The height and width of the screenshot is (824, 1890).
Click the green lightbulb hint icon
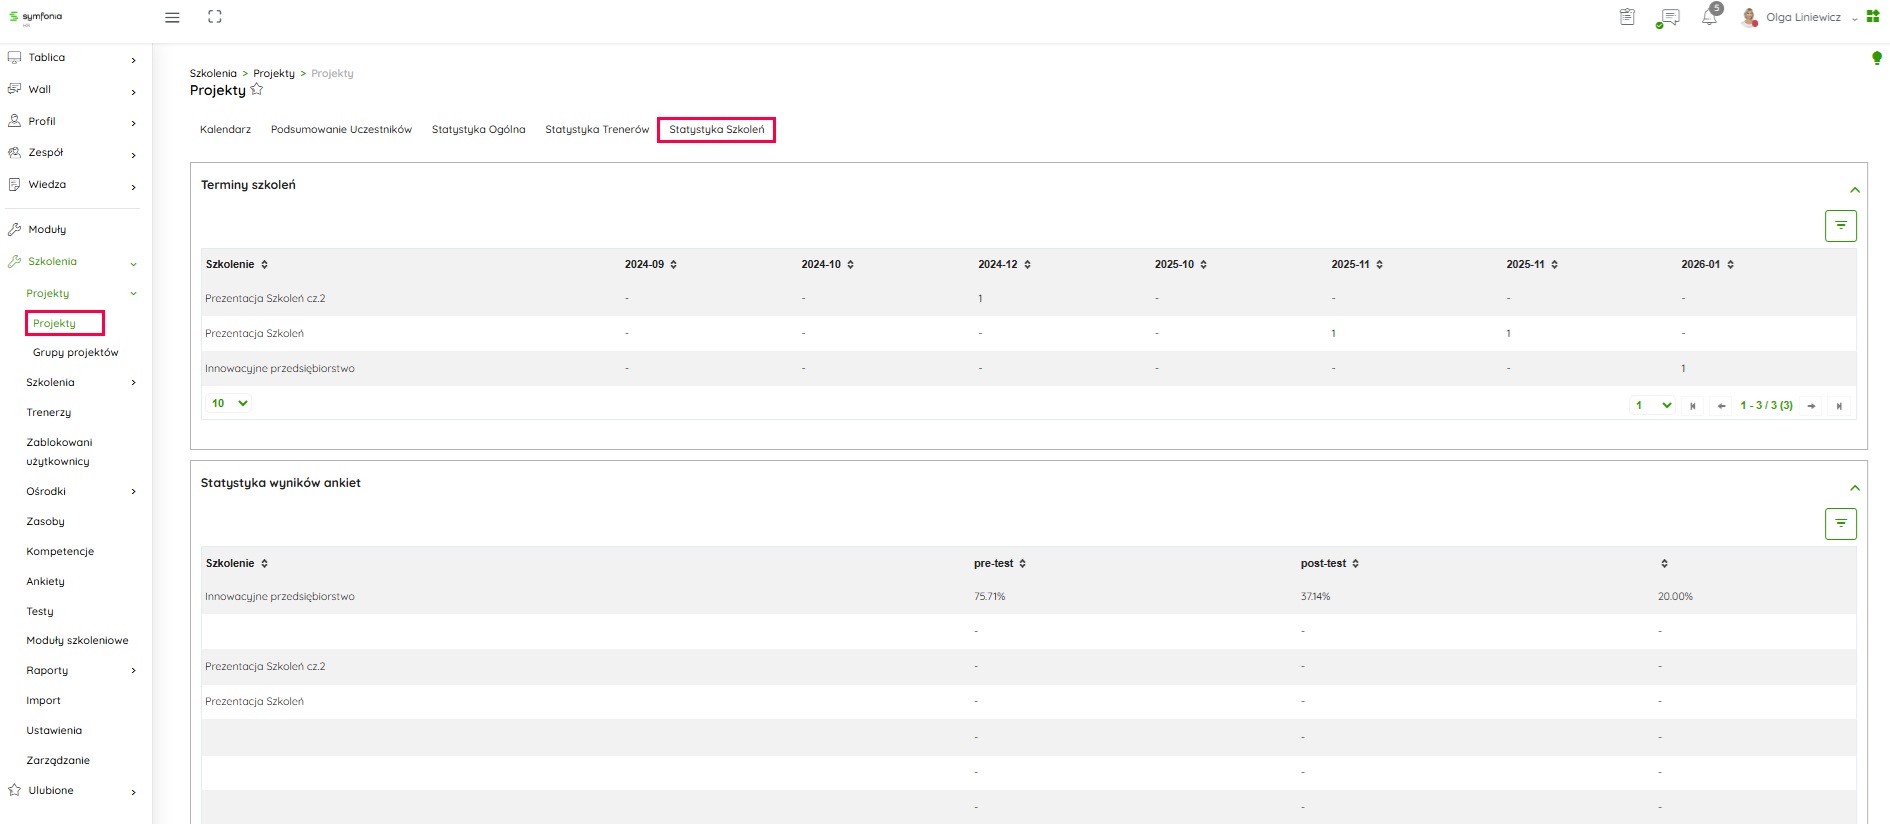pos(1877,58)
